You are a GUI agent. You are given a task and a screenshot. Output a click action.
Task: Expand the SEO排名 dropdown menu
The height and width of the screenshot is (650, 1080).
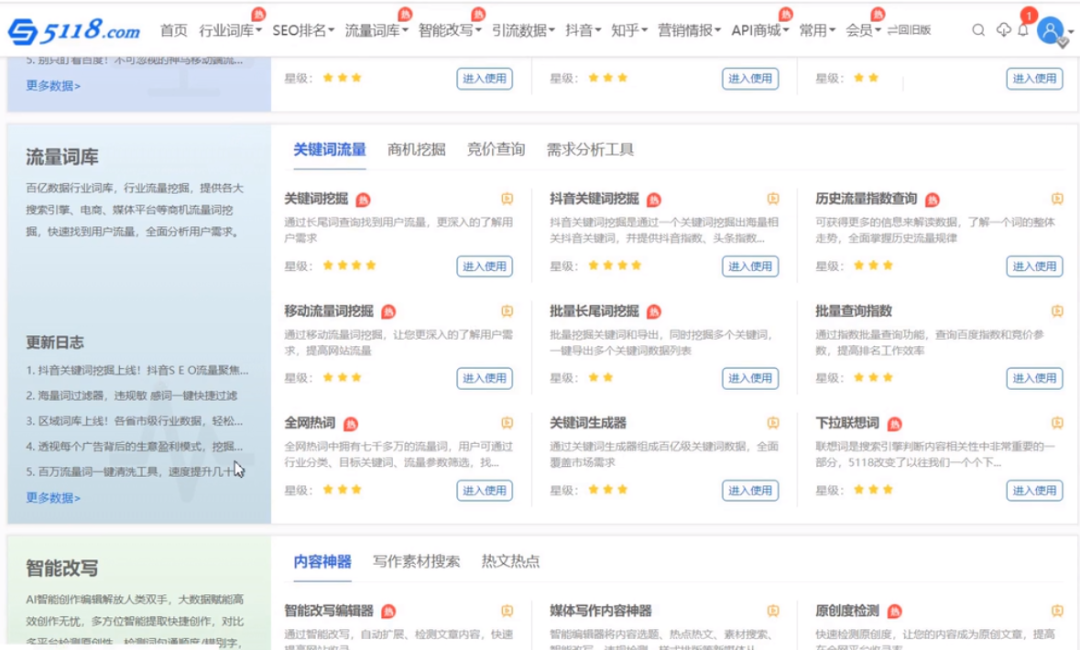tap(303, 30)
